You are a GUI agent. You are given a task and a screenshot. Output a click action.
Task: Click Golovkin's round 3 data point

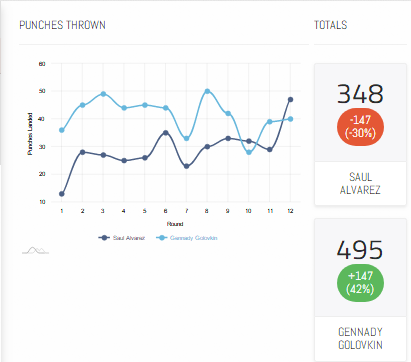click(103, 94)
